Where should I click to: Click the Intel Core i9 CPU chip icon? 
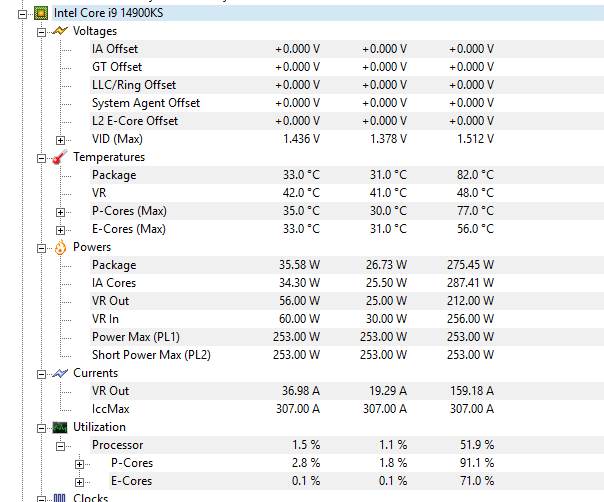coord(41,13)
